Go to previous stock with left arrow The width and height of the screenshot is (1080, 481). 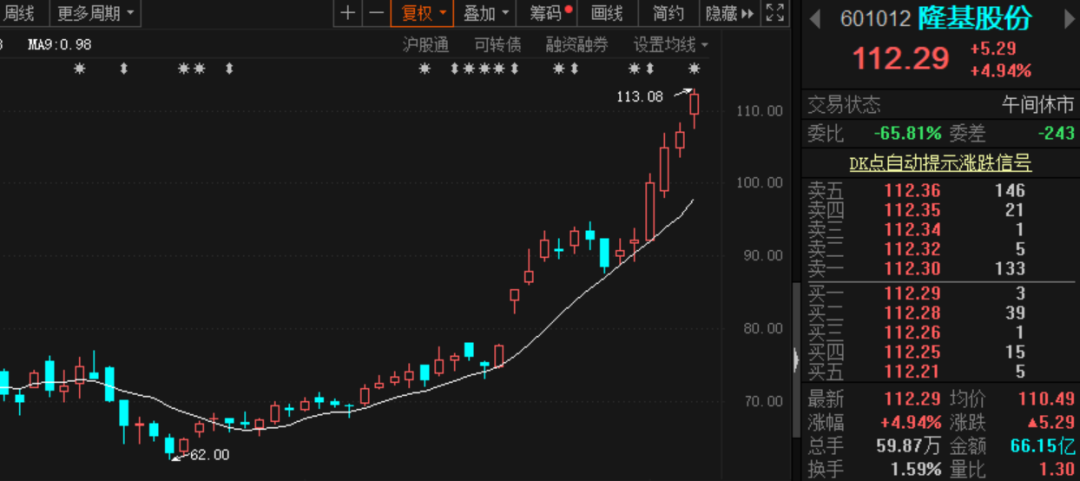point(814,18)
